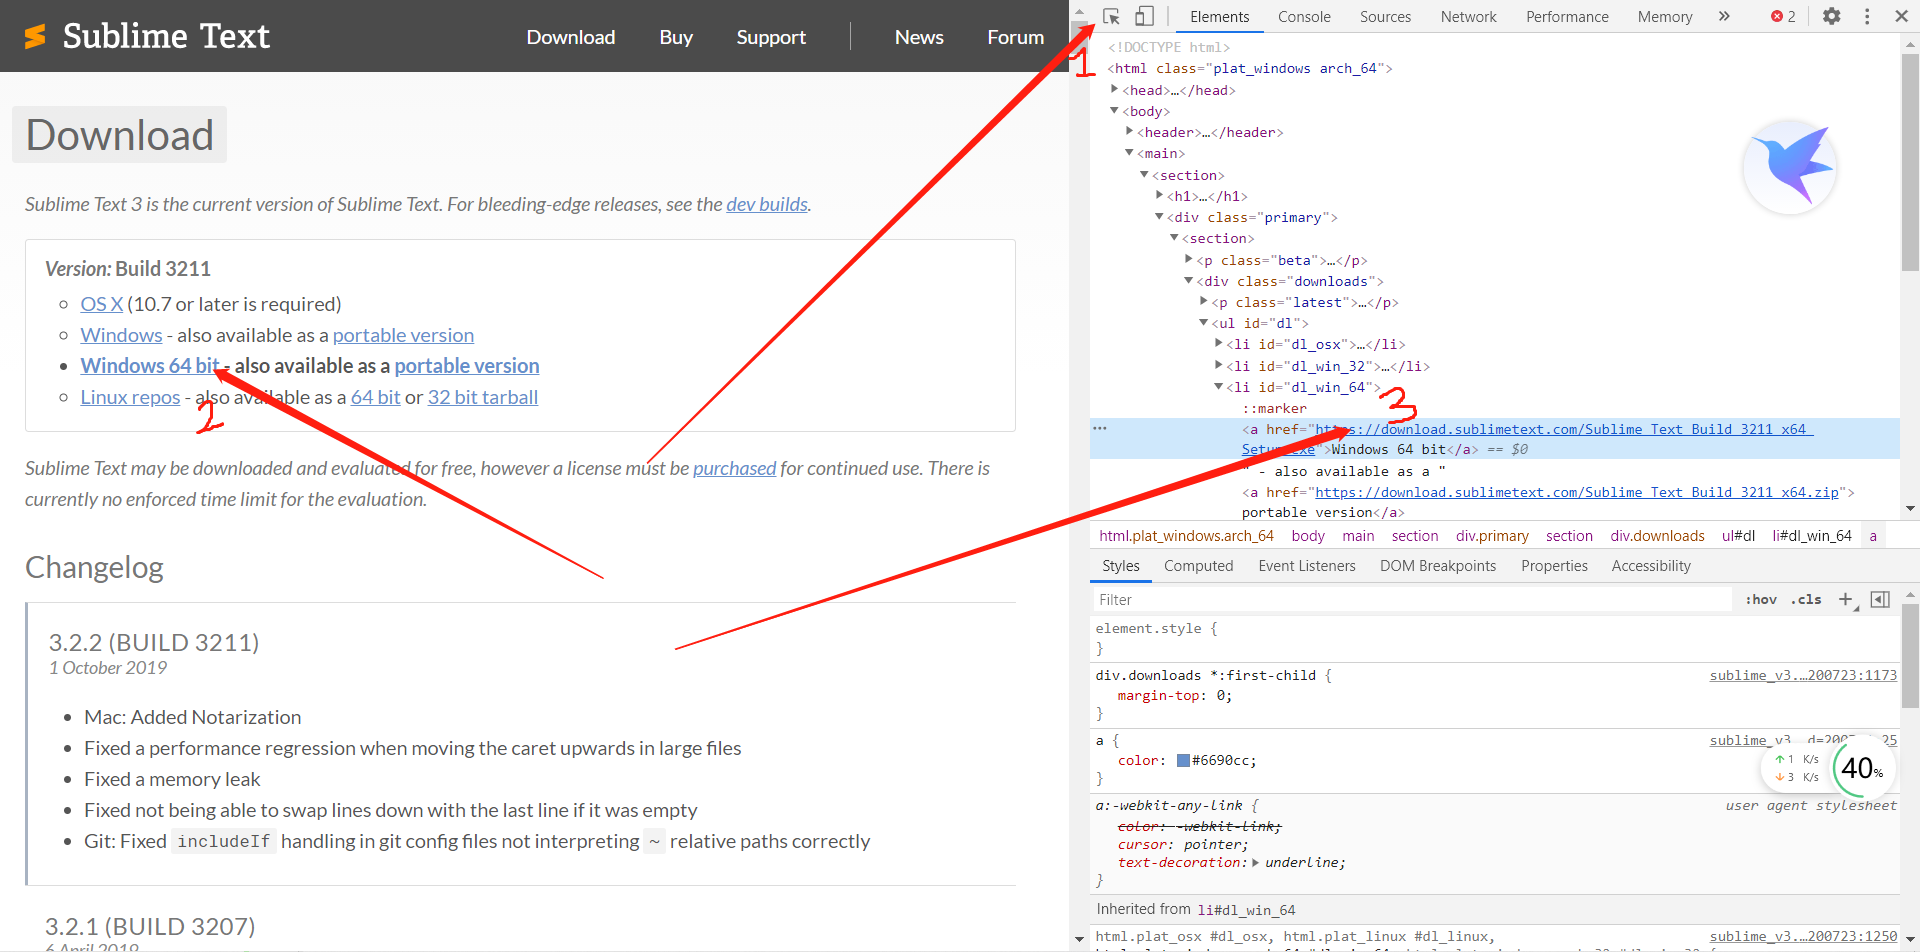Select the DOM Breakpoints tab
The width and height of the screenshot is (1920, 952).
pos(1438,566)
